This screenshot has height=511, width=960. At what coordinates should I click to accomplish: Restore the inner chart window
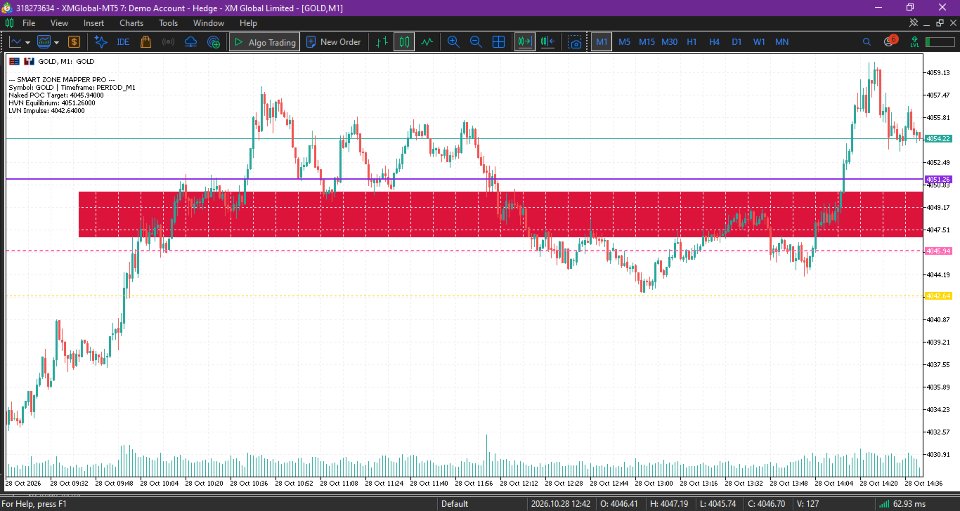coord(940,23)
